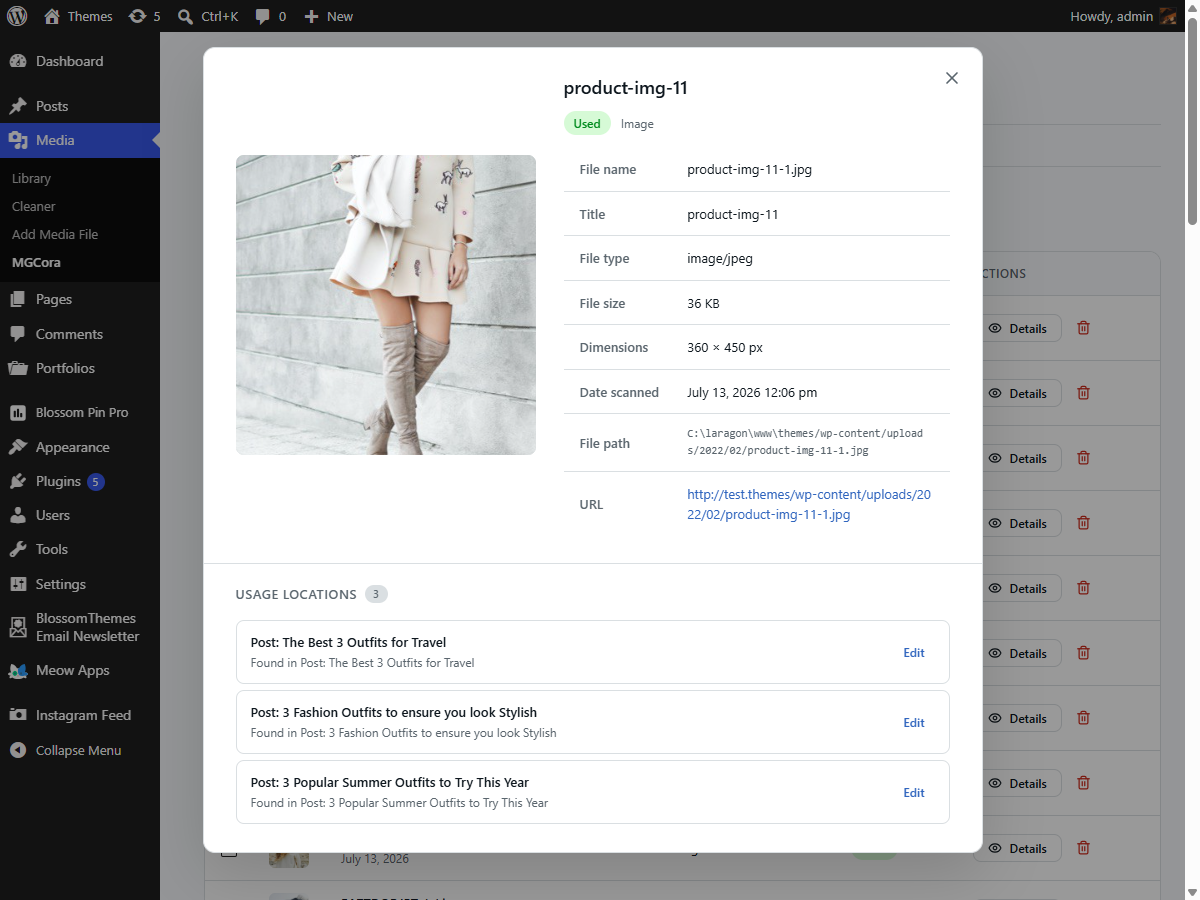Image resolution: width=1200 pixels, height=900 pixels.
Task: Open the comments bubble showing 0
Action: [x=270, y=16]
